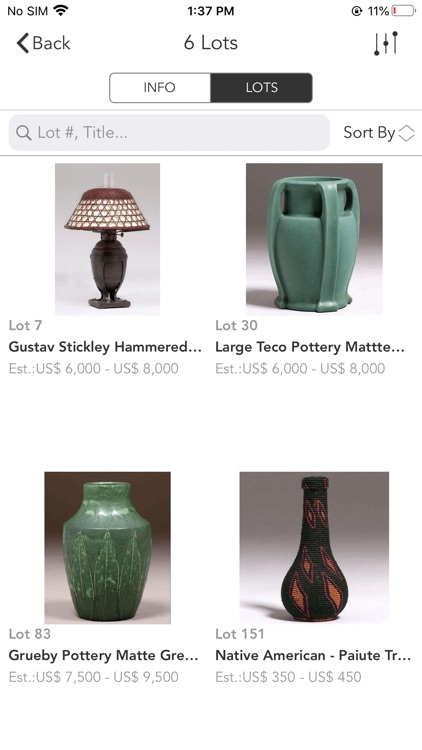View the Grueby Pottery green vase image
The height and width of the screenshot is (750, 422).
tap(107, 548)
